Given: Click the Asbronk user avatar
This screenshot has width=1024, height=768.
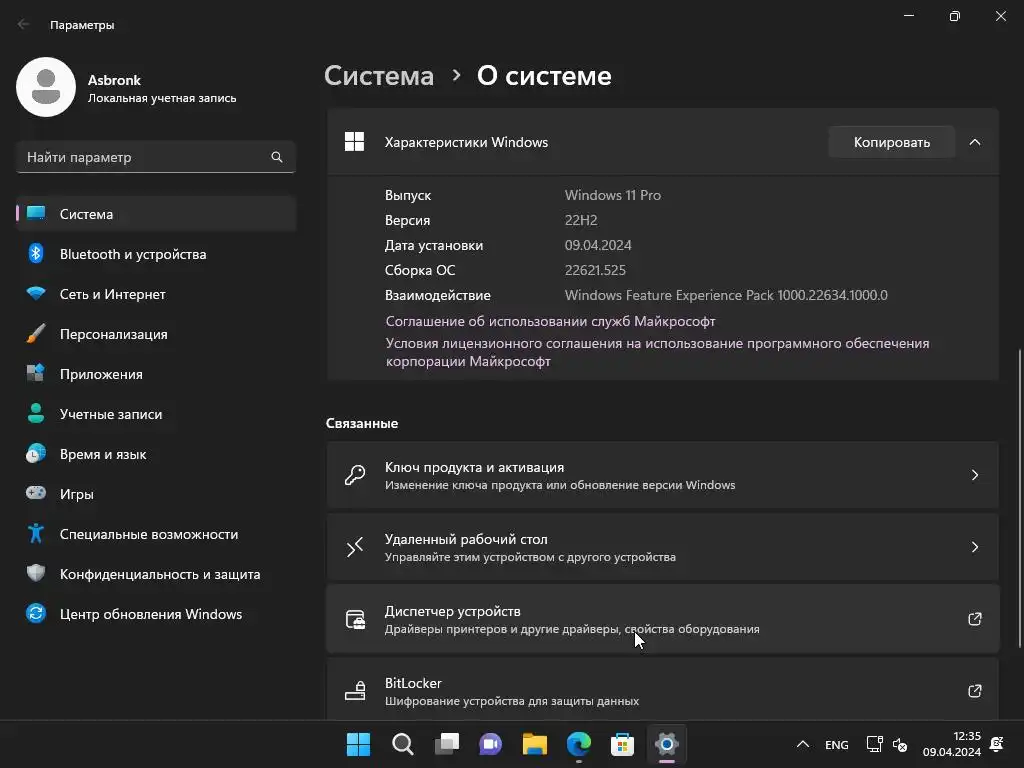Looking at the screenshot, I should point(46,87).
